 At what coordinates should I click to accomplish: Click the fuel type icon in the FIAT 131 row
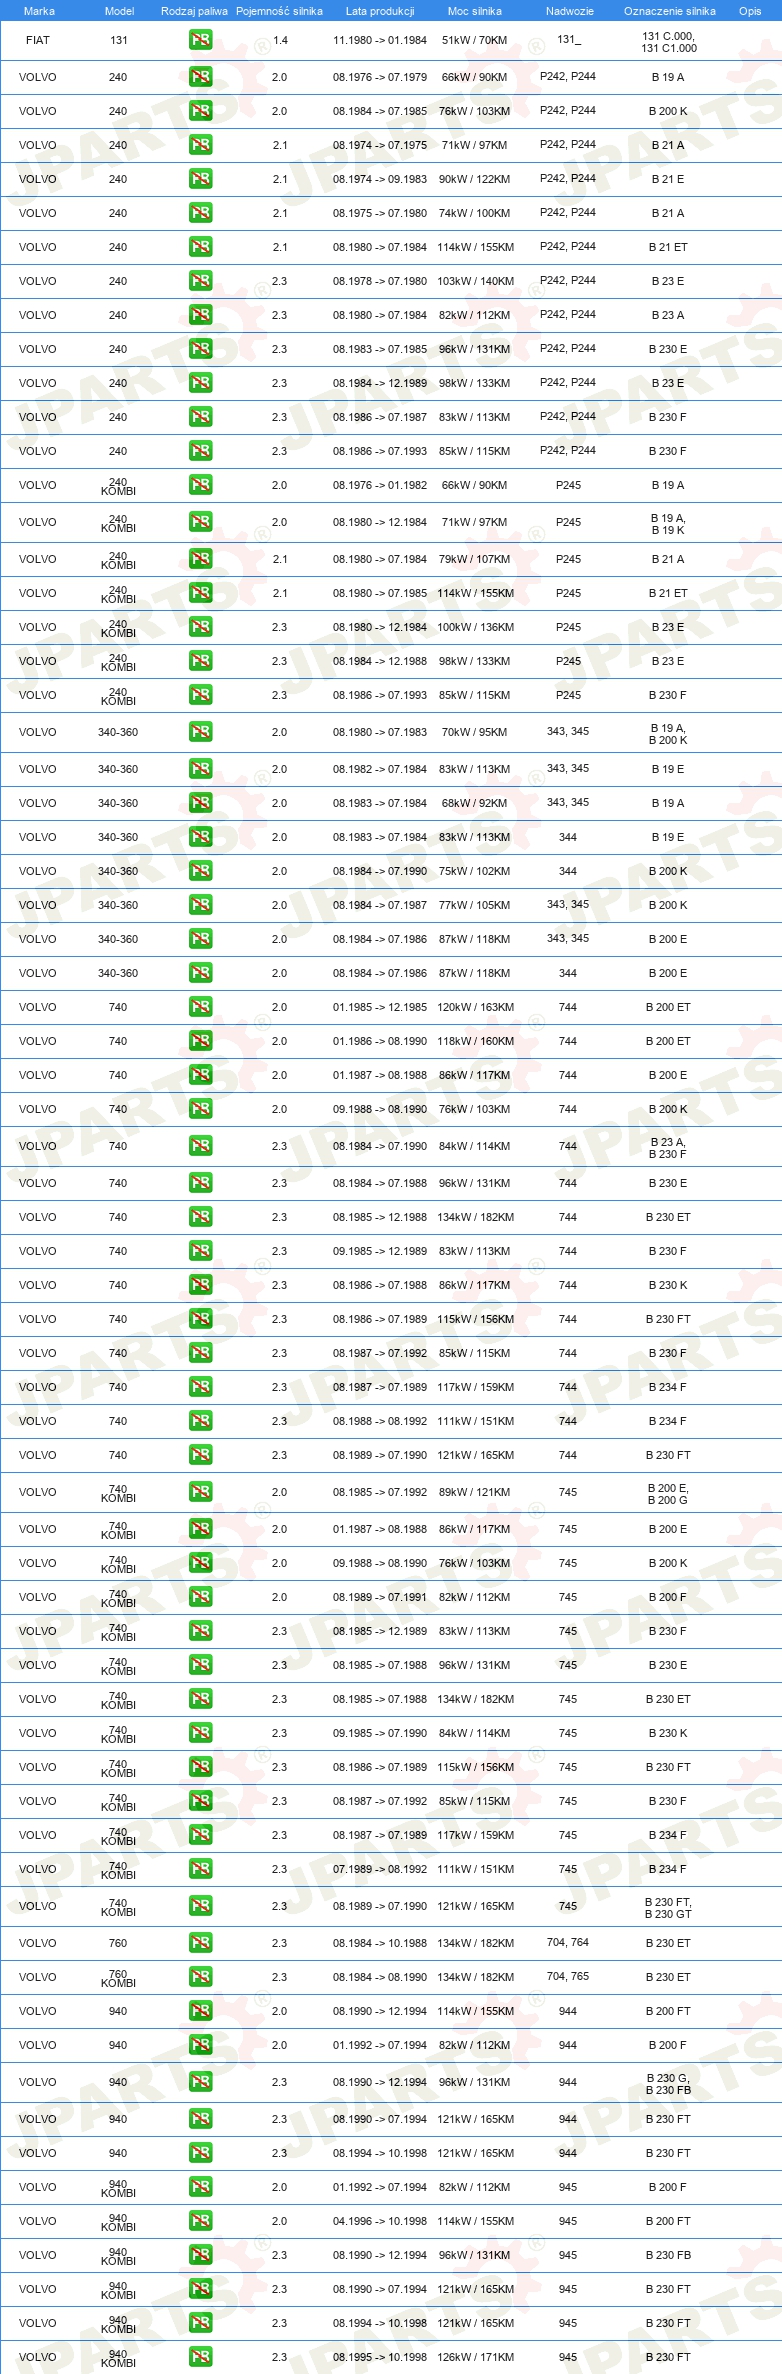coord(200,41)
